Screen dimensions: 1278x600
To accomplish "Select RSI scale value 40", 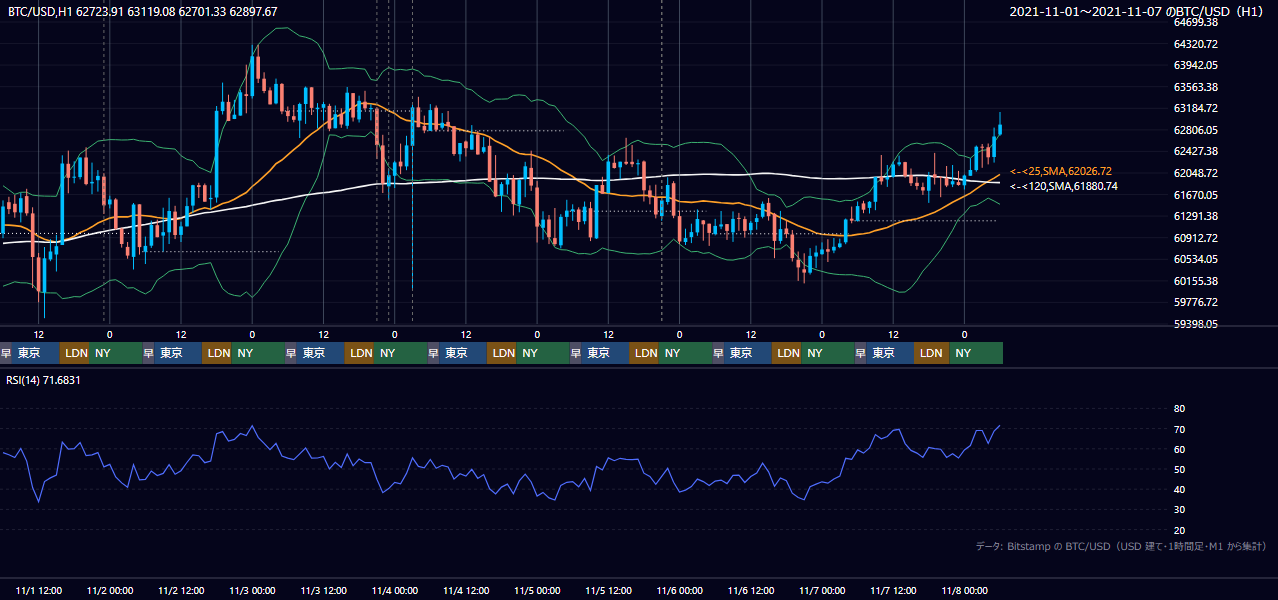I will coord(1179,490).
